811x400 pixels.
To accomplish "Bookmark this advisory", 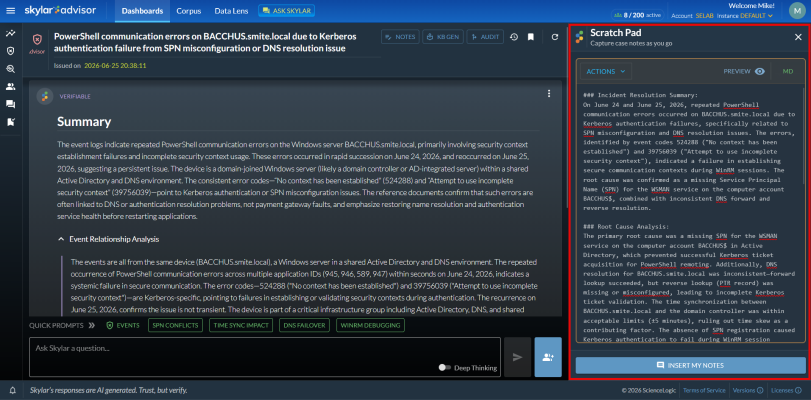I will 531,37.
